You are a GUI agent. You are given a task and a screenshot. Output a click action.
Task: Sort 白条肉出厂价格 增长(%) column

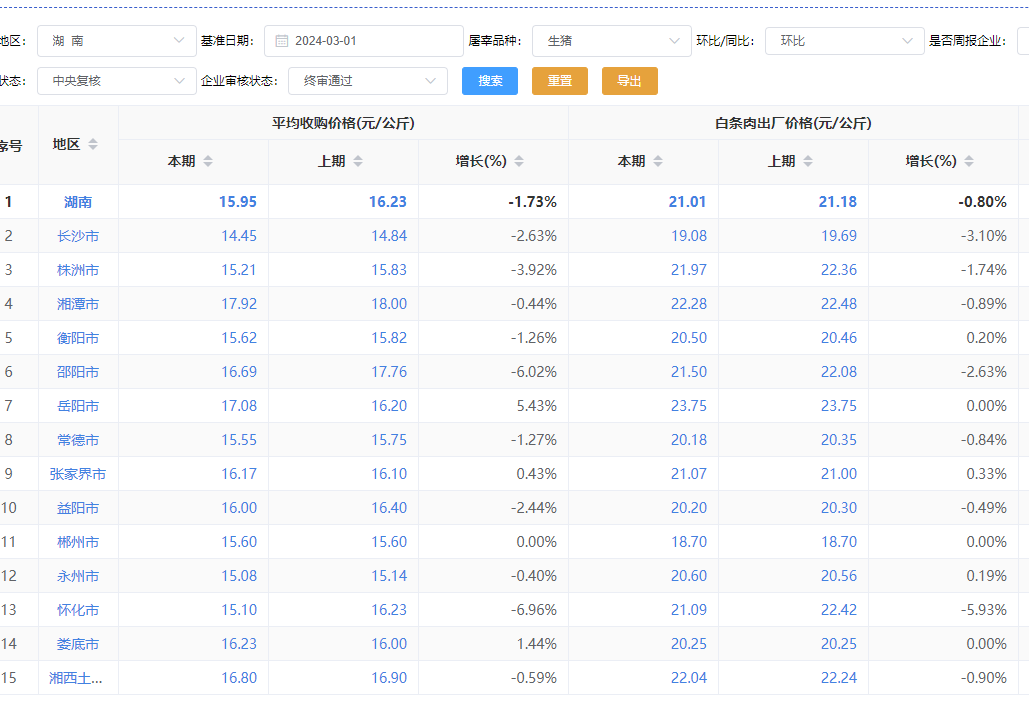pos(968,161)
